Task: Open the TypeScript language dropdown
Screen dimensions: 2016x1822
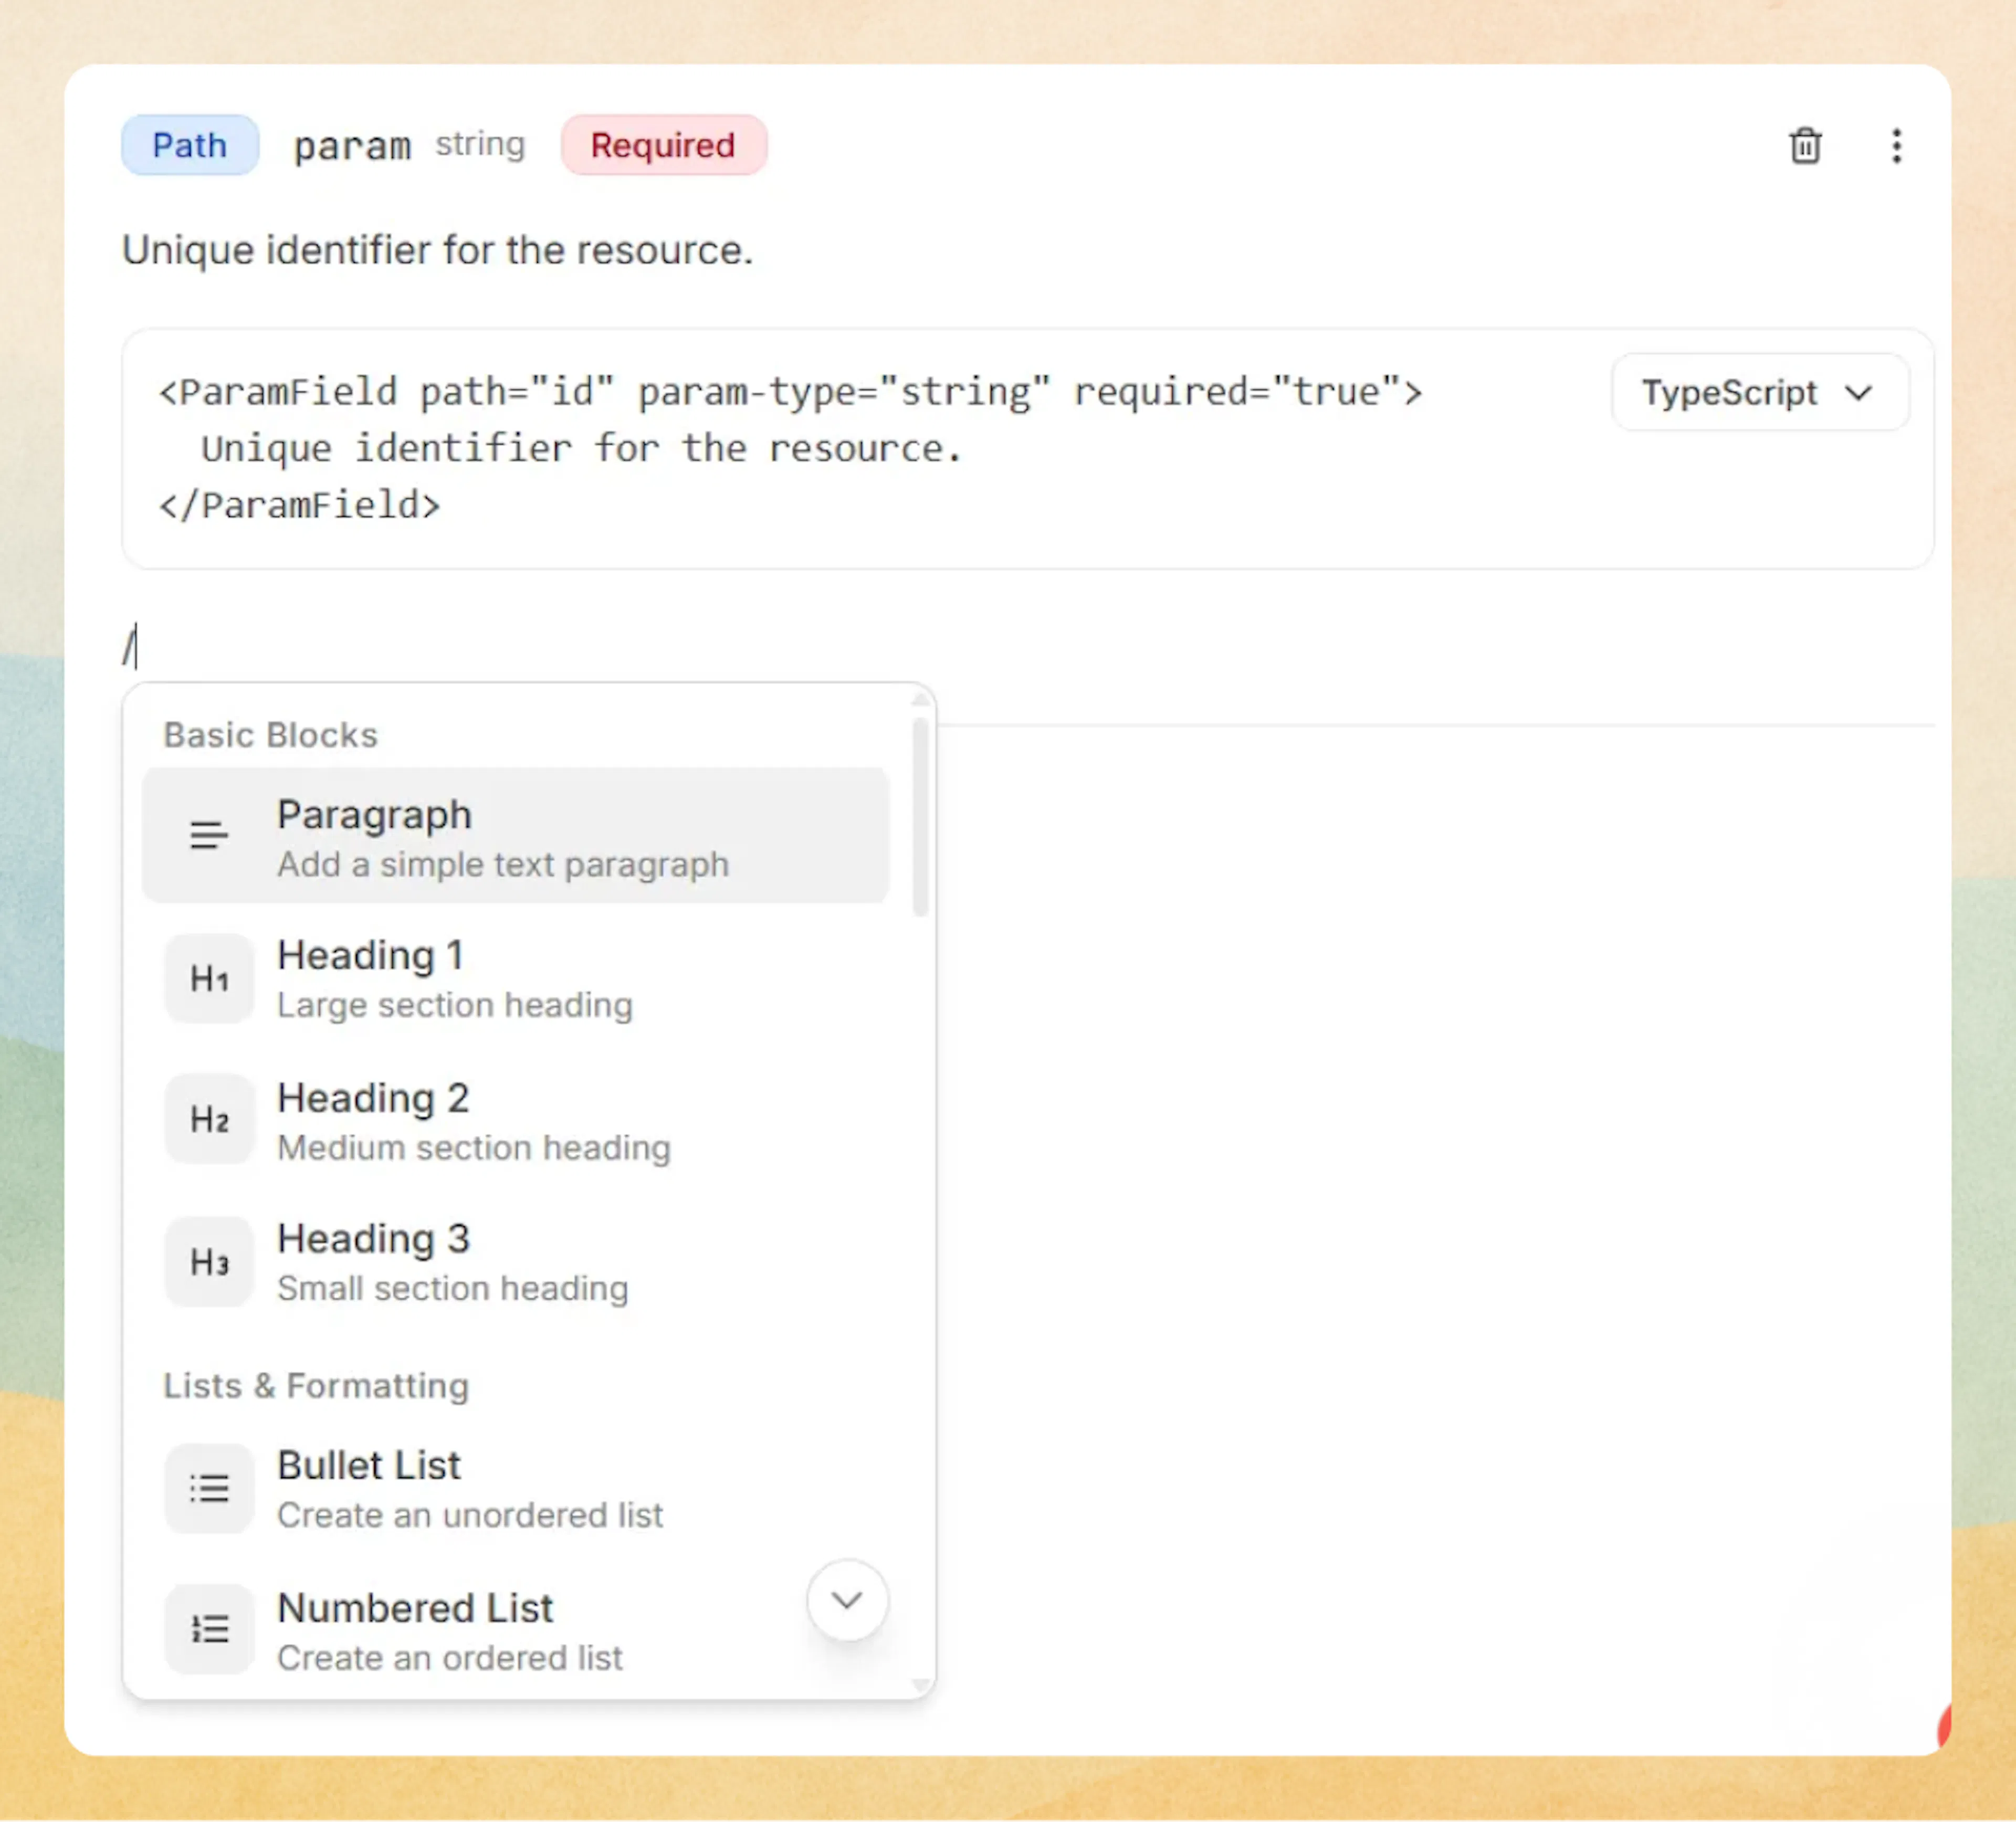Action: pyautogui.click(x=1759, y=393)
